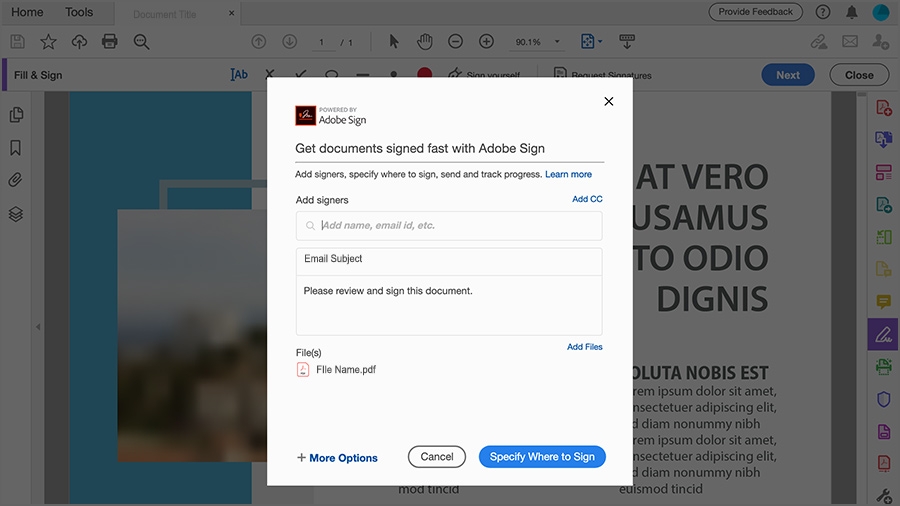Open the Layers panel icon
Screen dimensions: 900x506
15,214
